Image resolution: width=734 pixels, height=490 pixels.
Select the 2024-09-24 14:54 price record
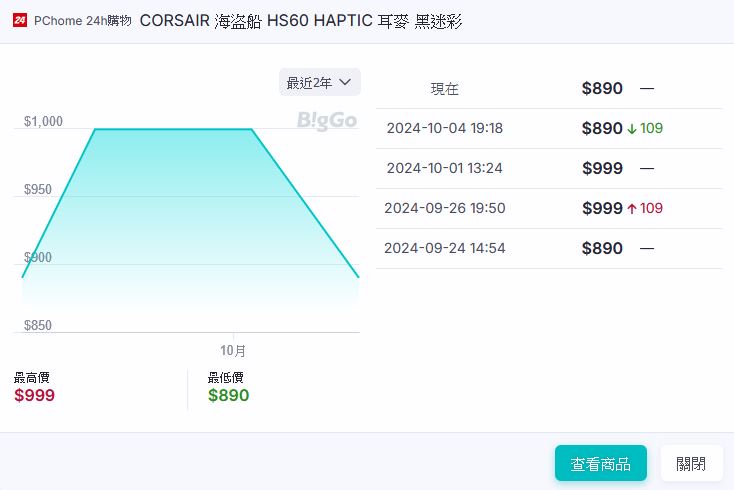click(x=444, y=249)
